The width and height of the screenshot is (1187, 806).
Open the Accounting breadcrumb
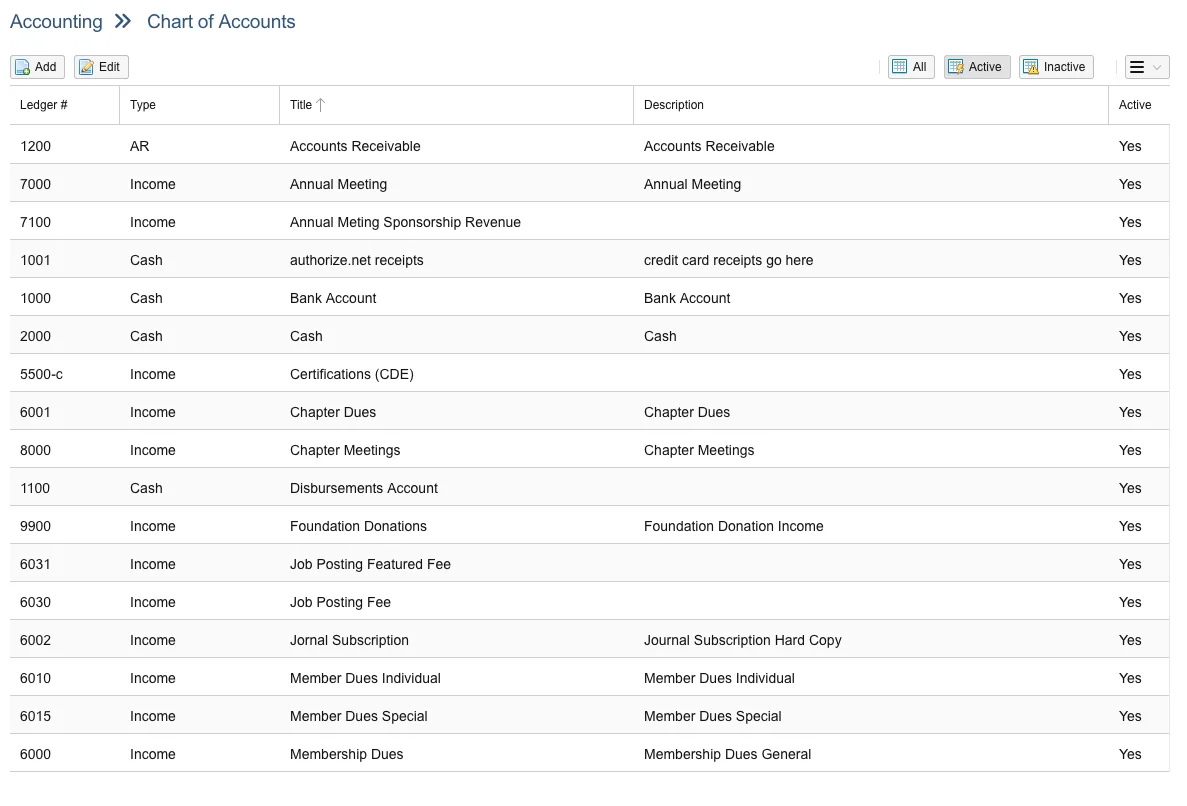pos(56,21)
